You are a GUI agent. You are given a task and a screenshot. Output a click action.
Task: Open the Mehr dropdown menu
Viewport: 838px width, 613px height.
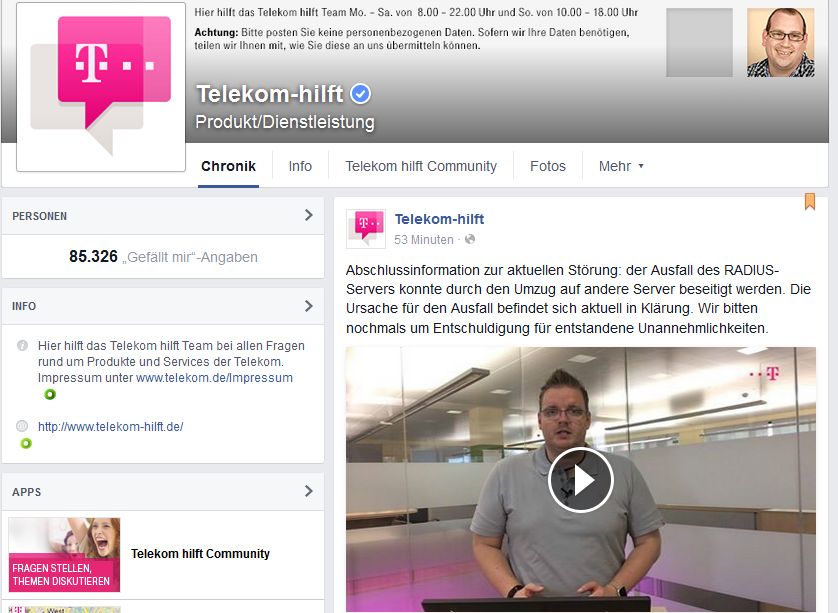pos(621,166)
